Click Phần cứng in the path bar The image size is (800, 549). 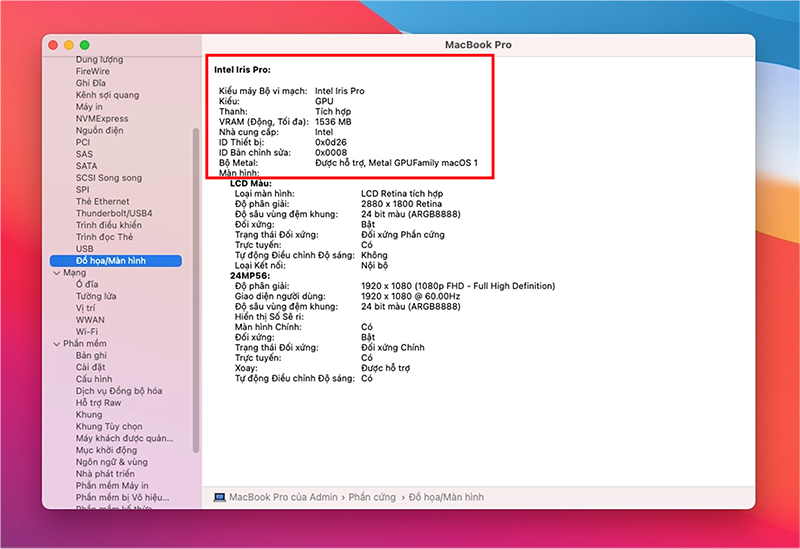click(372, 497)
